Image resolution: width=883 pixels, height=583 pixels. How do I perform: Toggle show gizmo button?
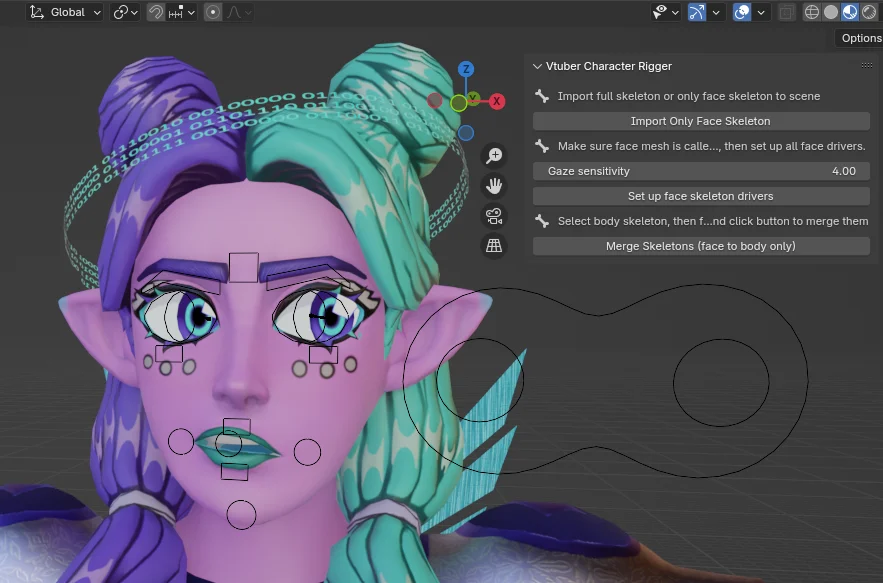(x=697, y=12)
